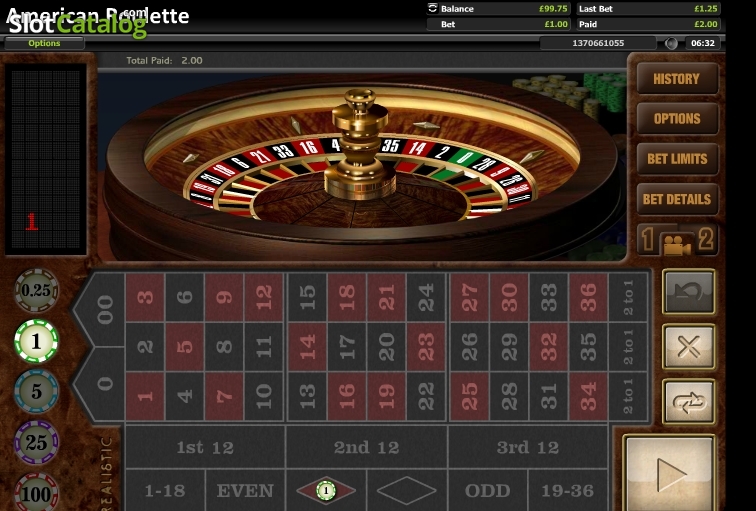Place bet on red diamond

pyautogui.click(x=326, y=491)
